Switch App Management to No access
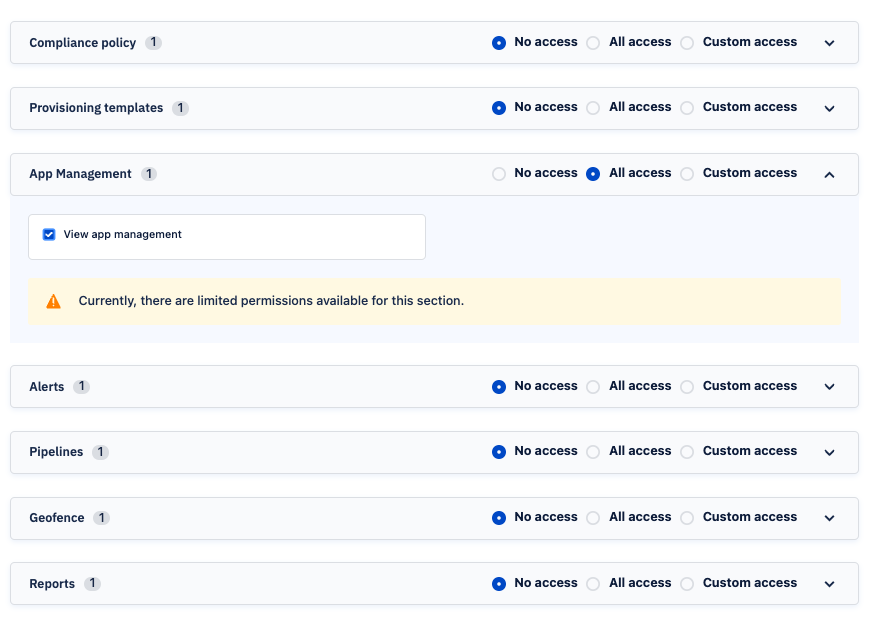 click(x=499, y=173)
